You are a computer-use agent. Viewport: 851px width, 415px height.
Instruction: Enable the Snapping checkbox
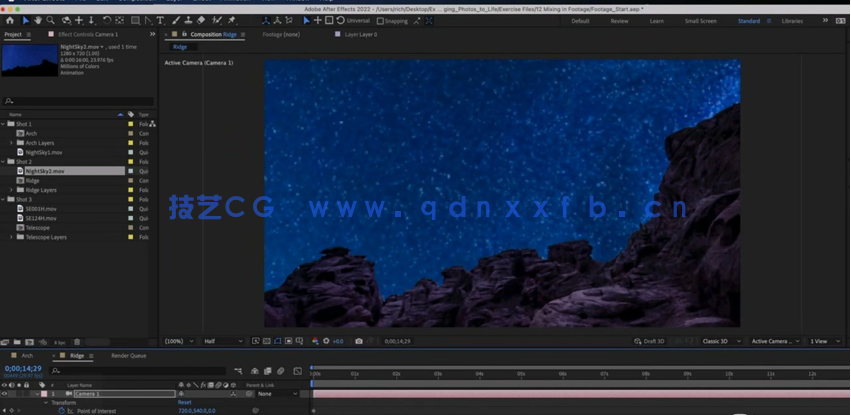coord(380,21)
